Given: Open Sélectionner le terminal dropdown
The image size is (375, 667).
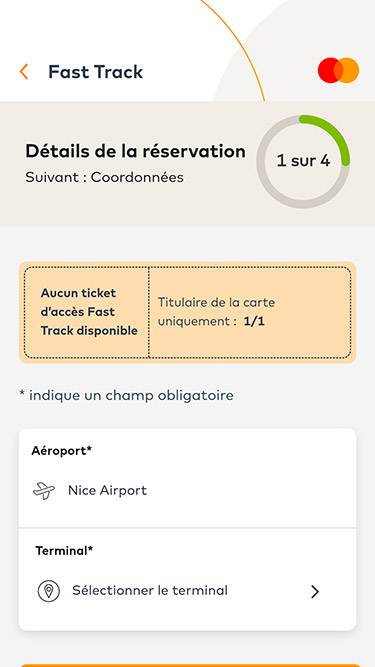Looking at the screenshot, I should [x=187, y=591].
